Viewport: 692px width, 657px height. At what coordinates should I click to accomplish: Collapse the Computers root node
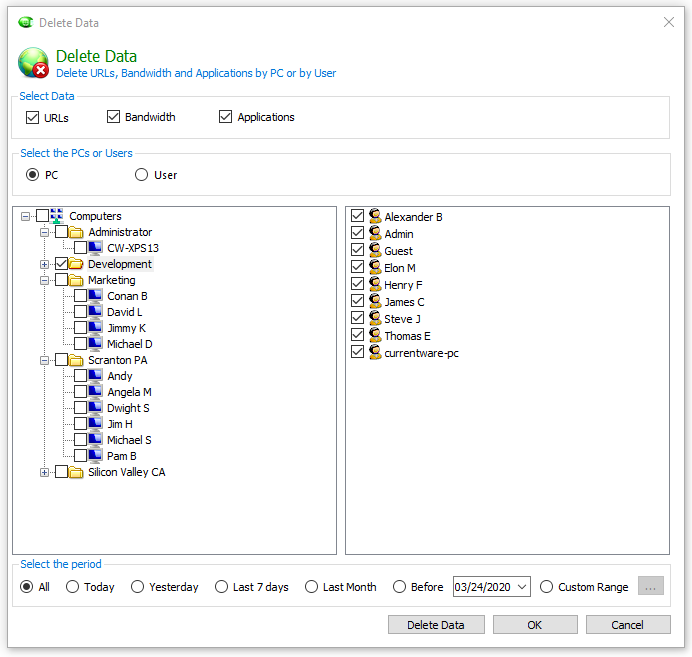tap(26, 216)
